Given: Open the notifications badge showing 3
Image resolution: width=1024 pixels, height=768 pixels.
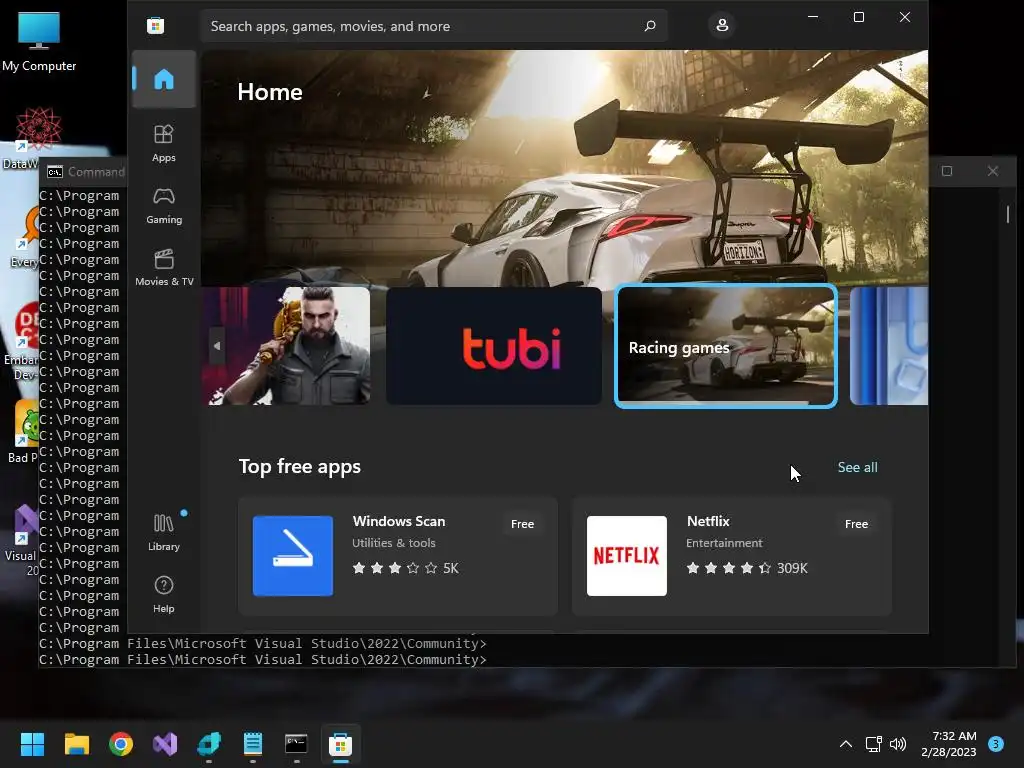Looking at the screenshot, I should click(996, 744).
